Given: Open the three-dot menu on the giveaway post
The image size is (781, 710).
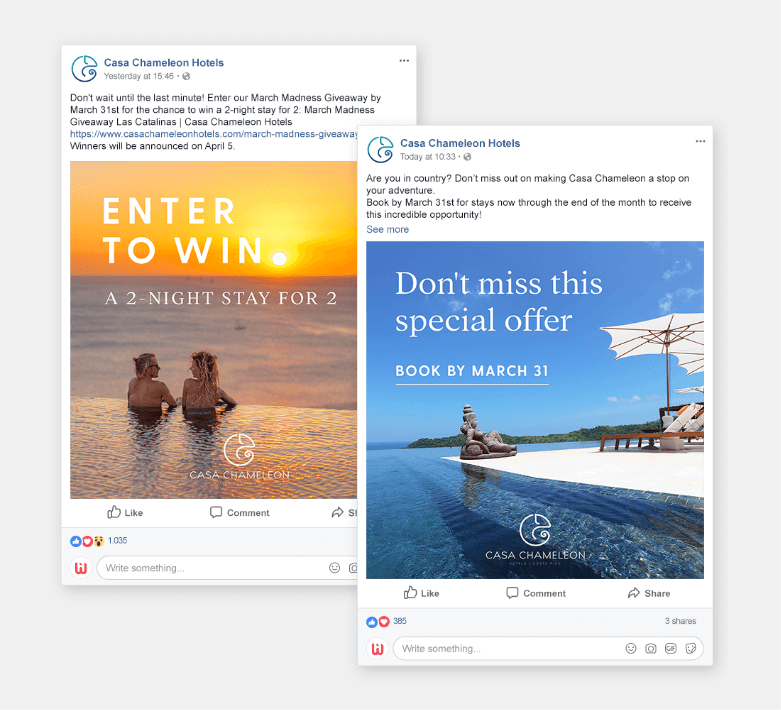Looking at the screenshot, I should 404,61.
